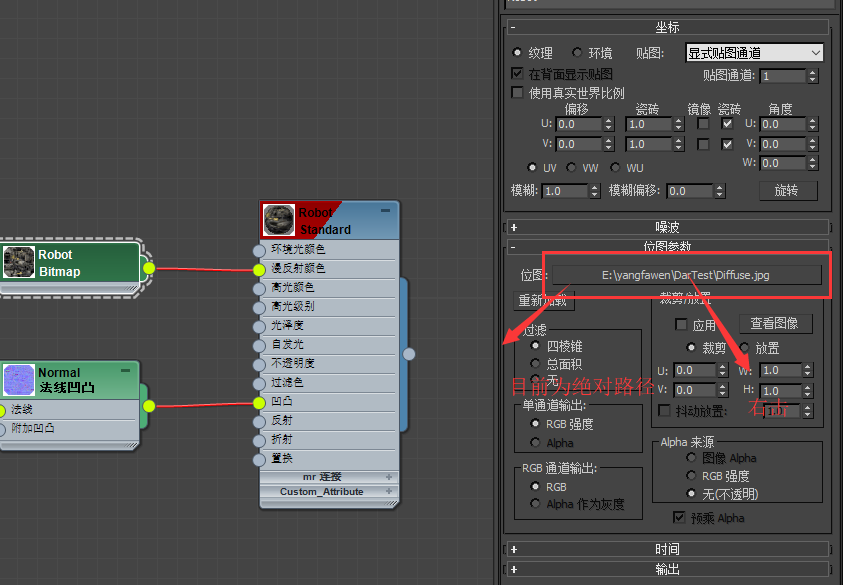Open the 贴图 channel type dropdown
843x585 pixels.
tap(754, 53)
